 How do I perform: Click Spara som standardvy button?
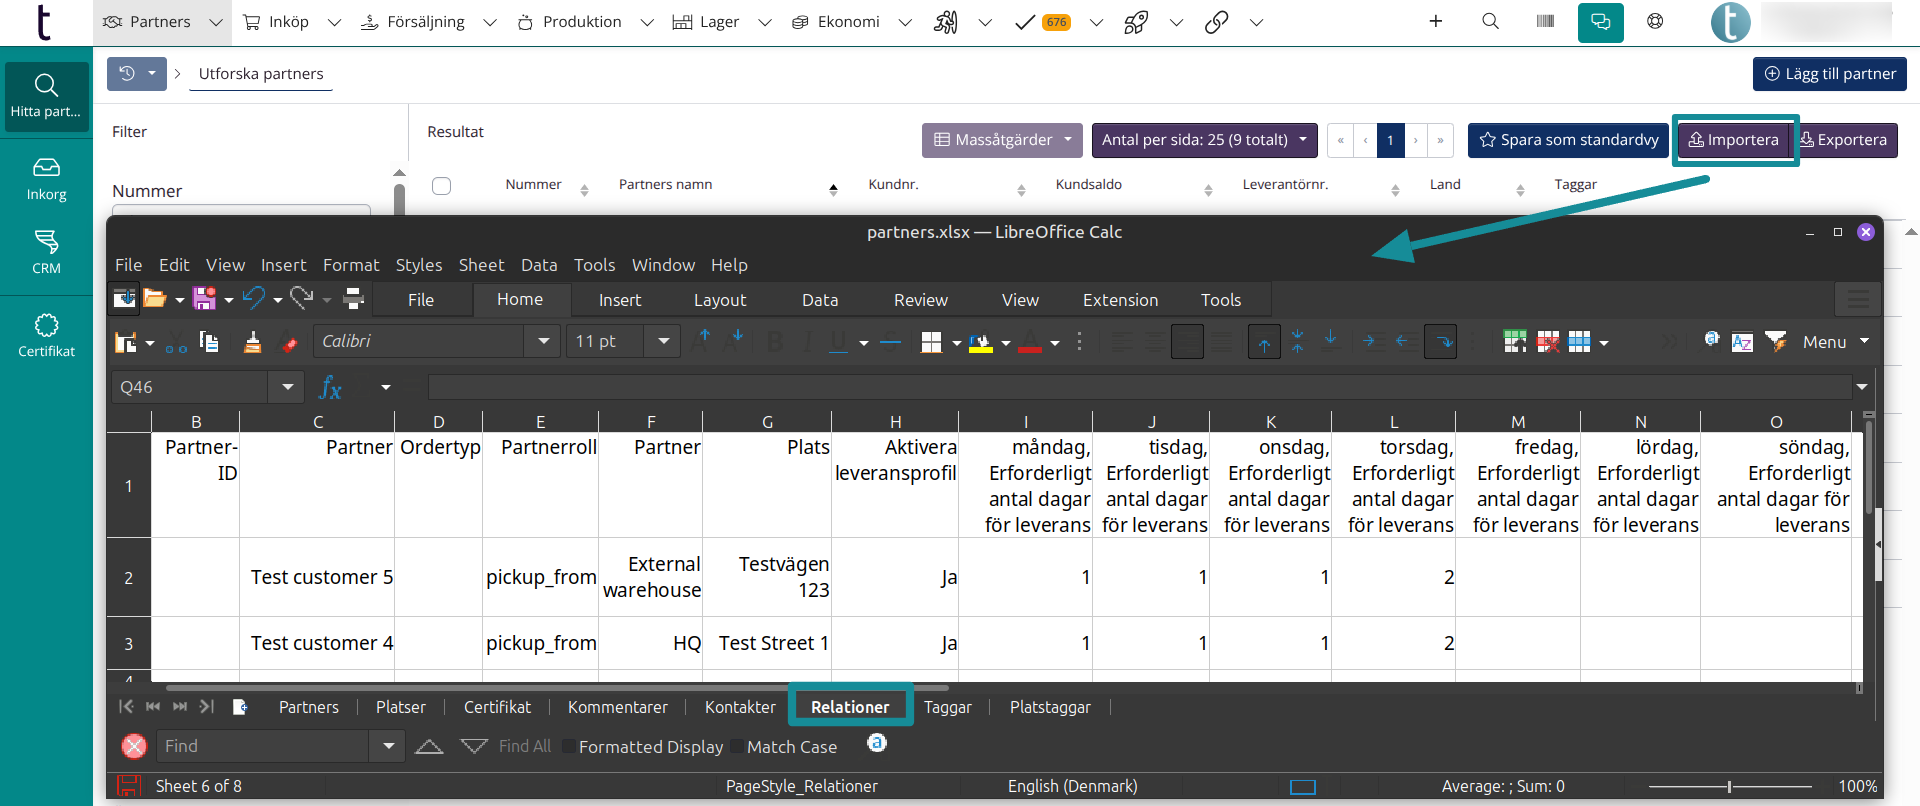tap(1569, 140)
